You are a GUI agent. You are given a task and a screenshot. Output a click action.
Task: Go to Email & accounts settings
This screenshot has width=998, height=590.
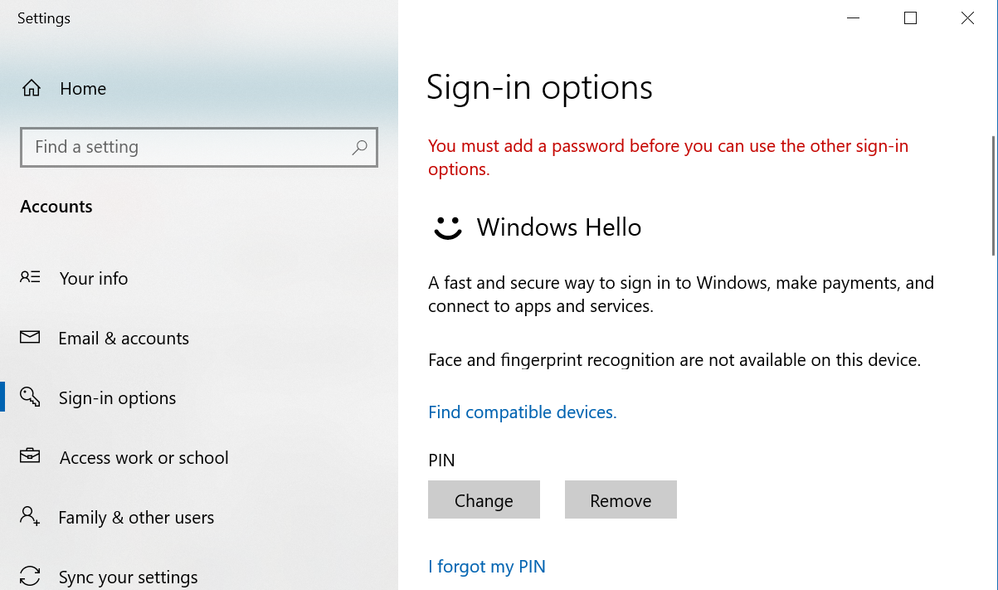[x=123, y=338]
